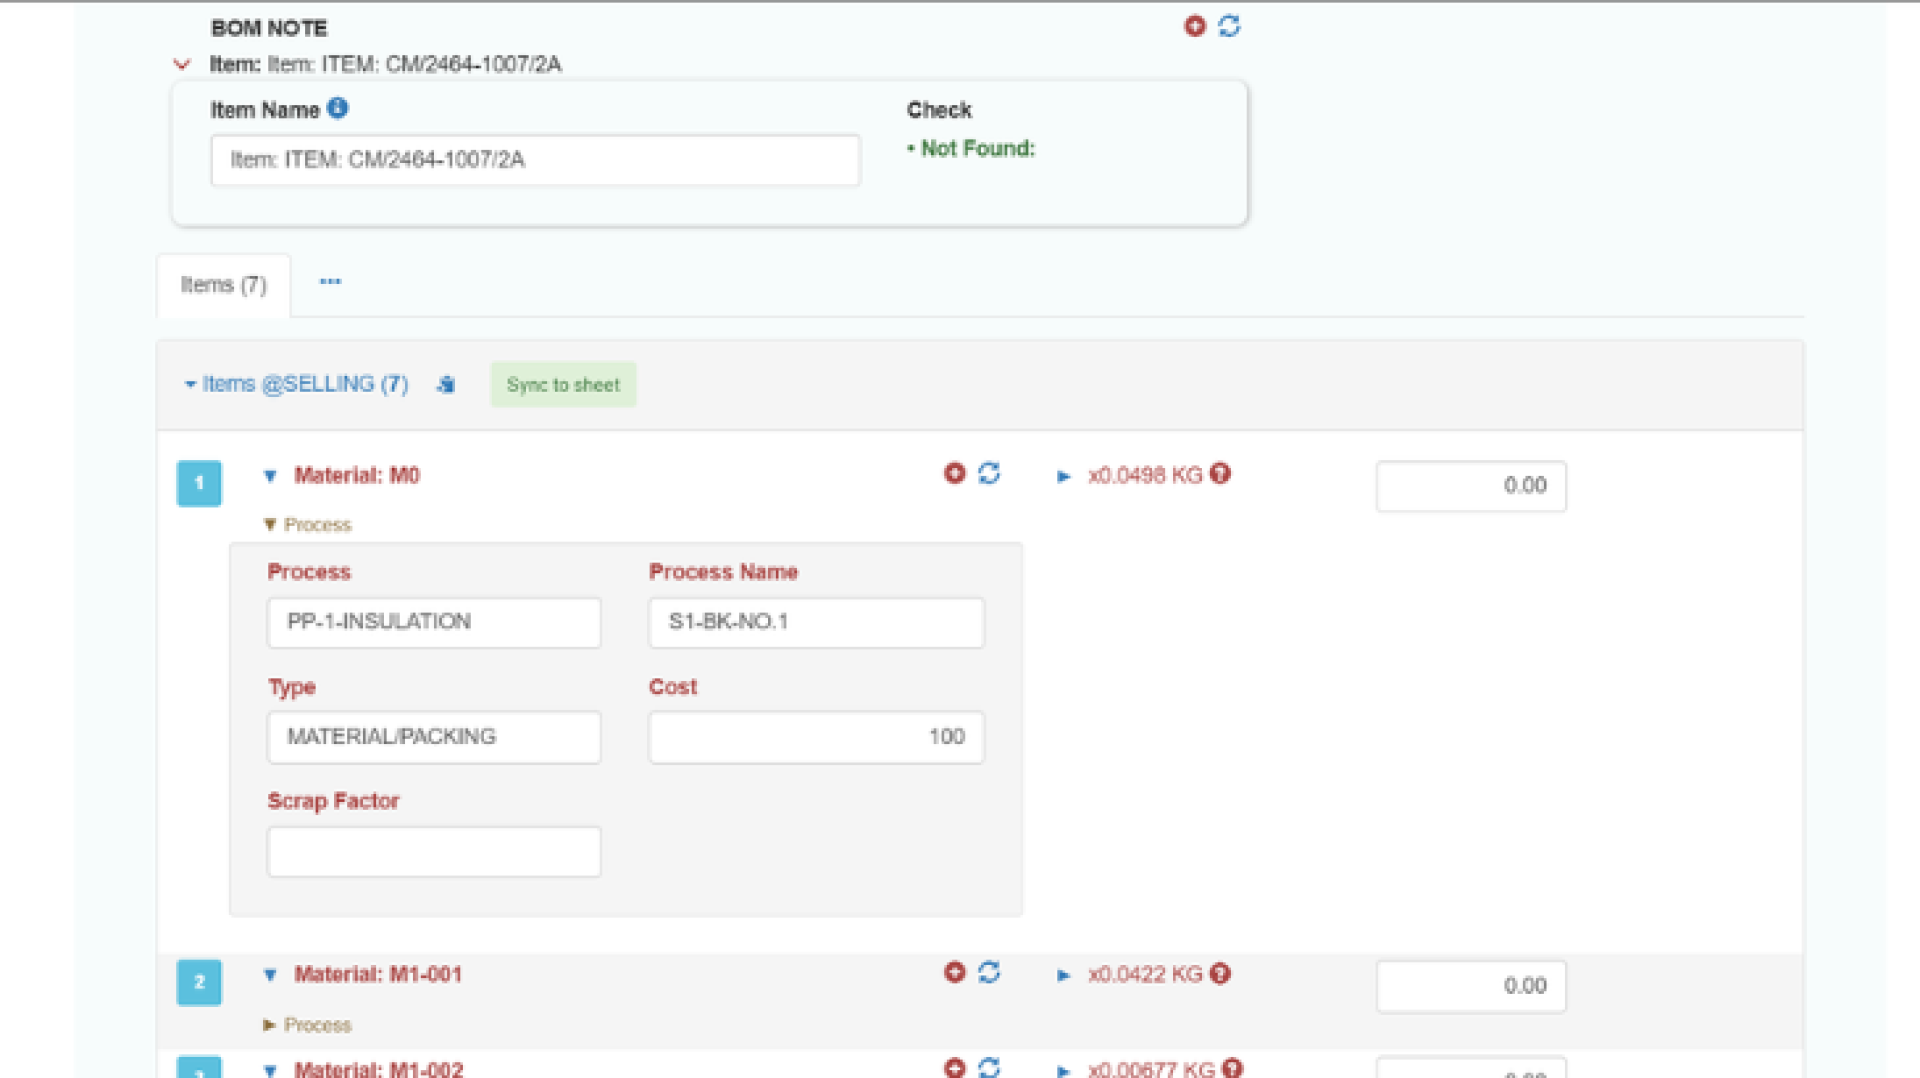Click the add icon for Material: M1-001
The width and height of the screenshot is (1920, 1078).
point(954,972)
